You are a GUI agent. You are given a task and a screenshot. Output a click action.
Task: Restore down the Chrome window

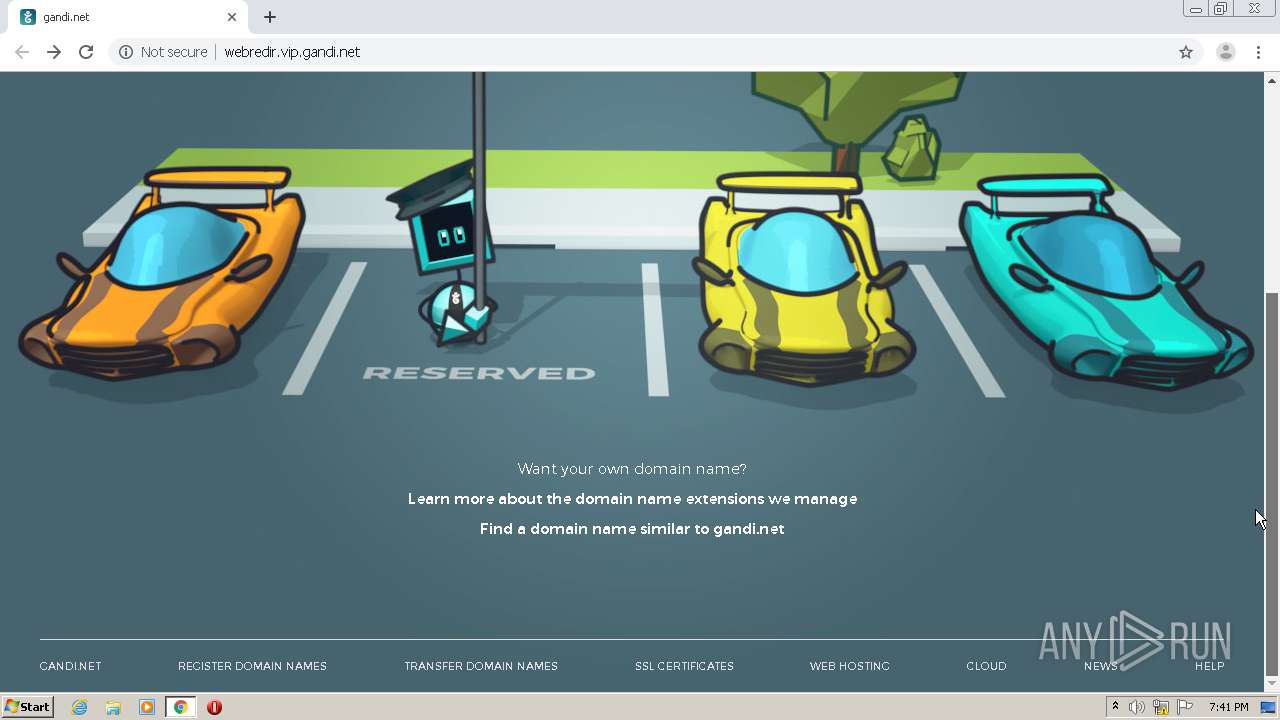tap(1221, 9)
